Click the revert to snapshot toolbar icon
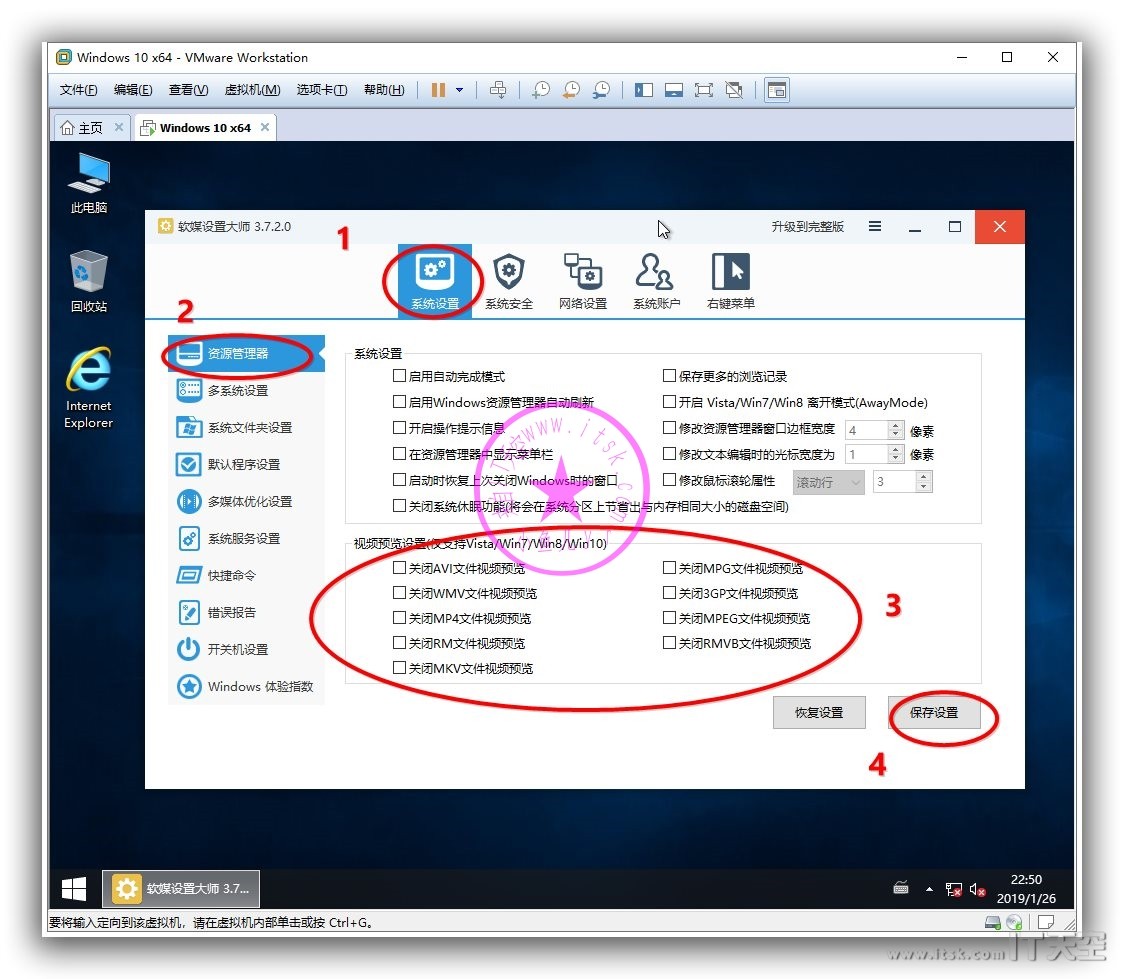This screenshot has width=1124, height=979. [571, 90]
